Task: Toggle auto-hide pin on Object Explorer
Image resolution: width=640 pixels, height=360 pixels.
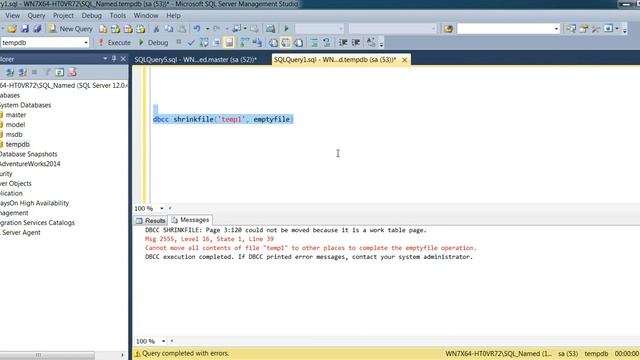Action: [114, 59]
